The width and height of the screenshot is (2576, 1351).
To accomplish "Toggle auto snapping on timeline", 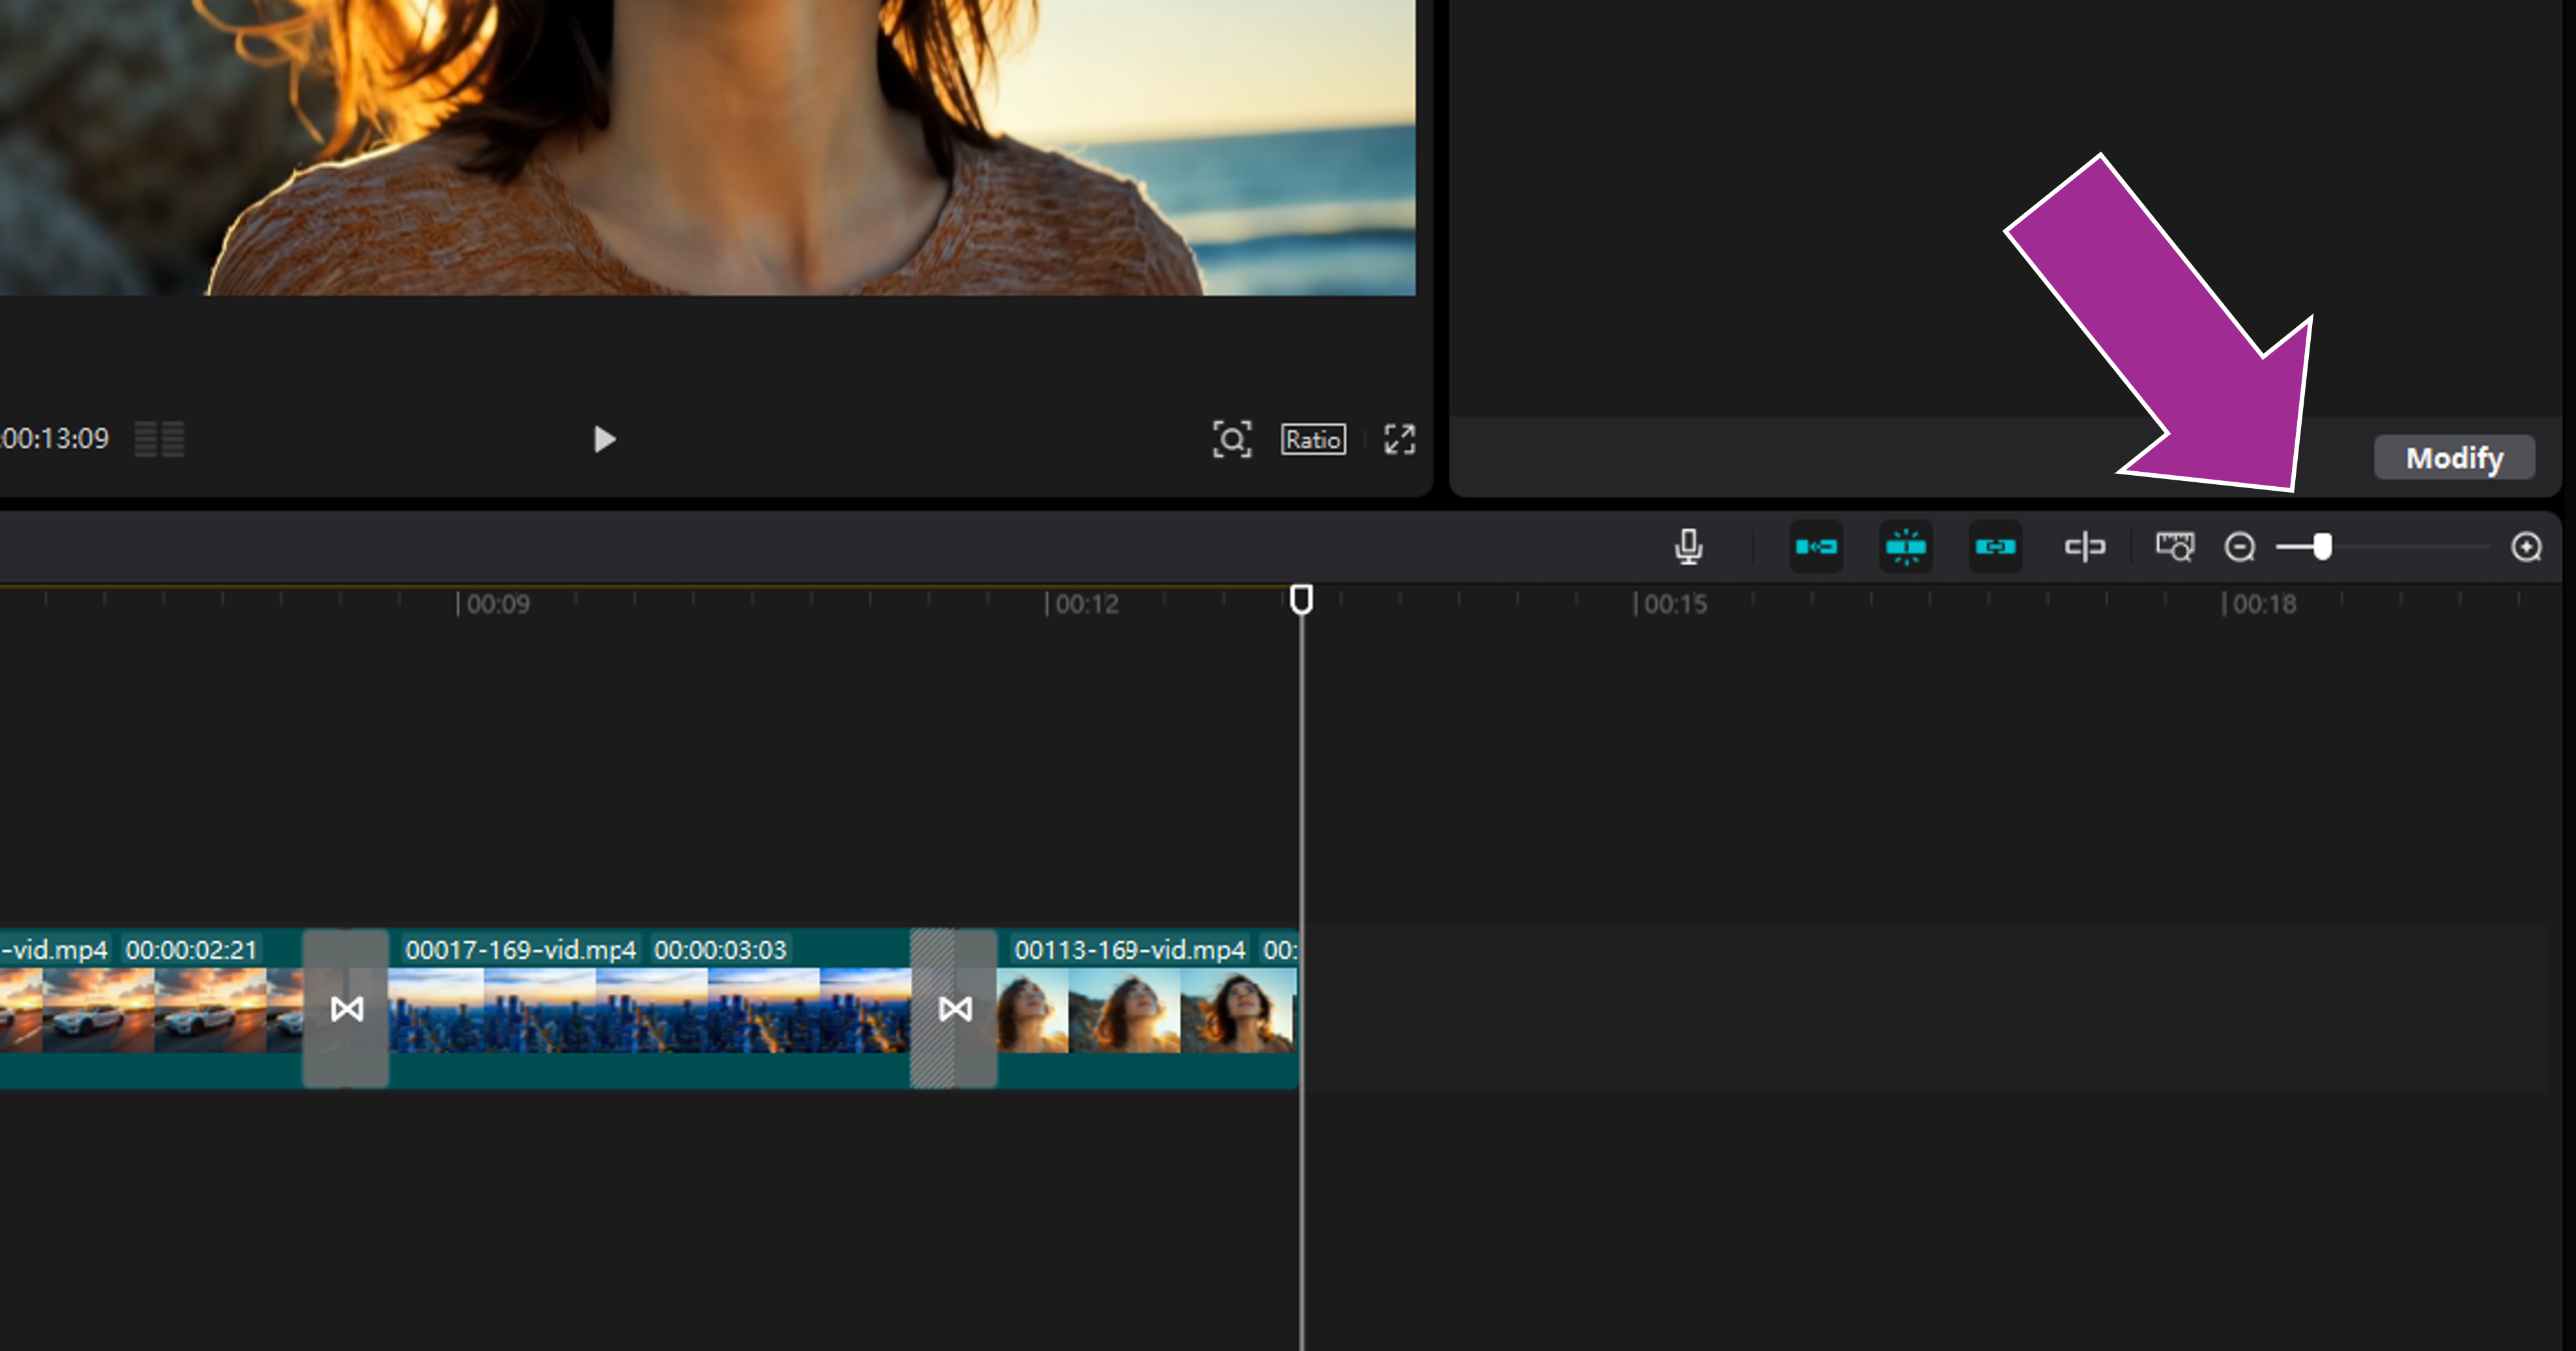I will (1905, 547).
